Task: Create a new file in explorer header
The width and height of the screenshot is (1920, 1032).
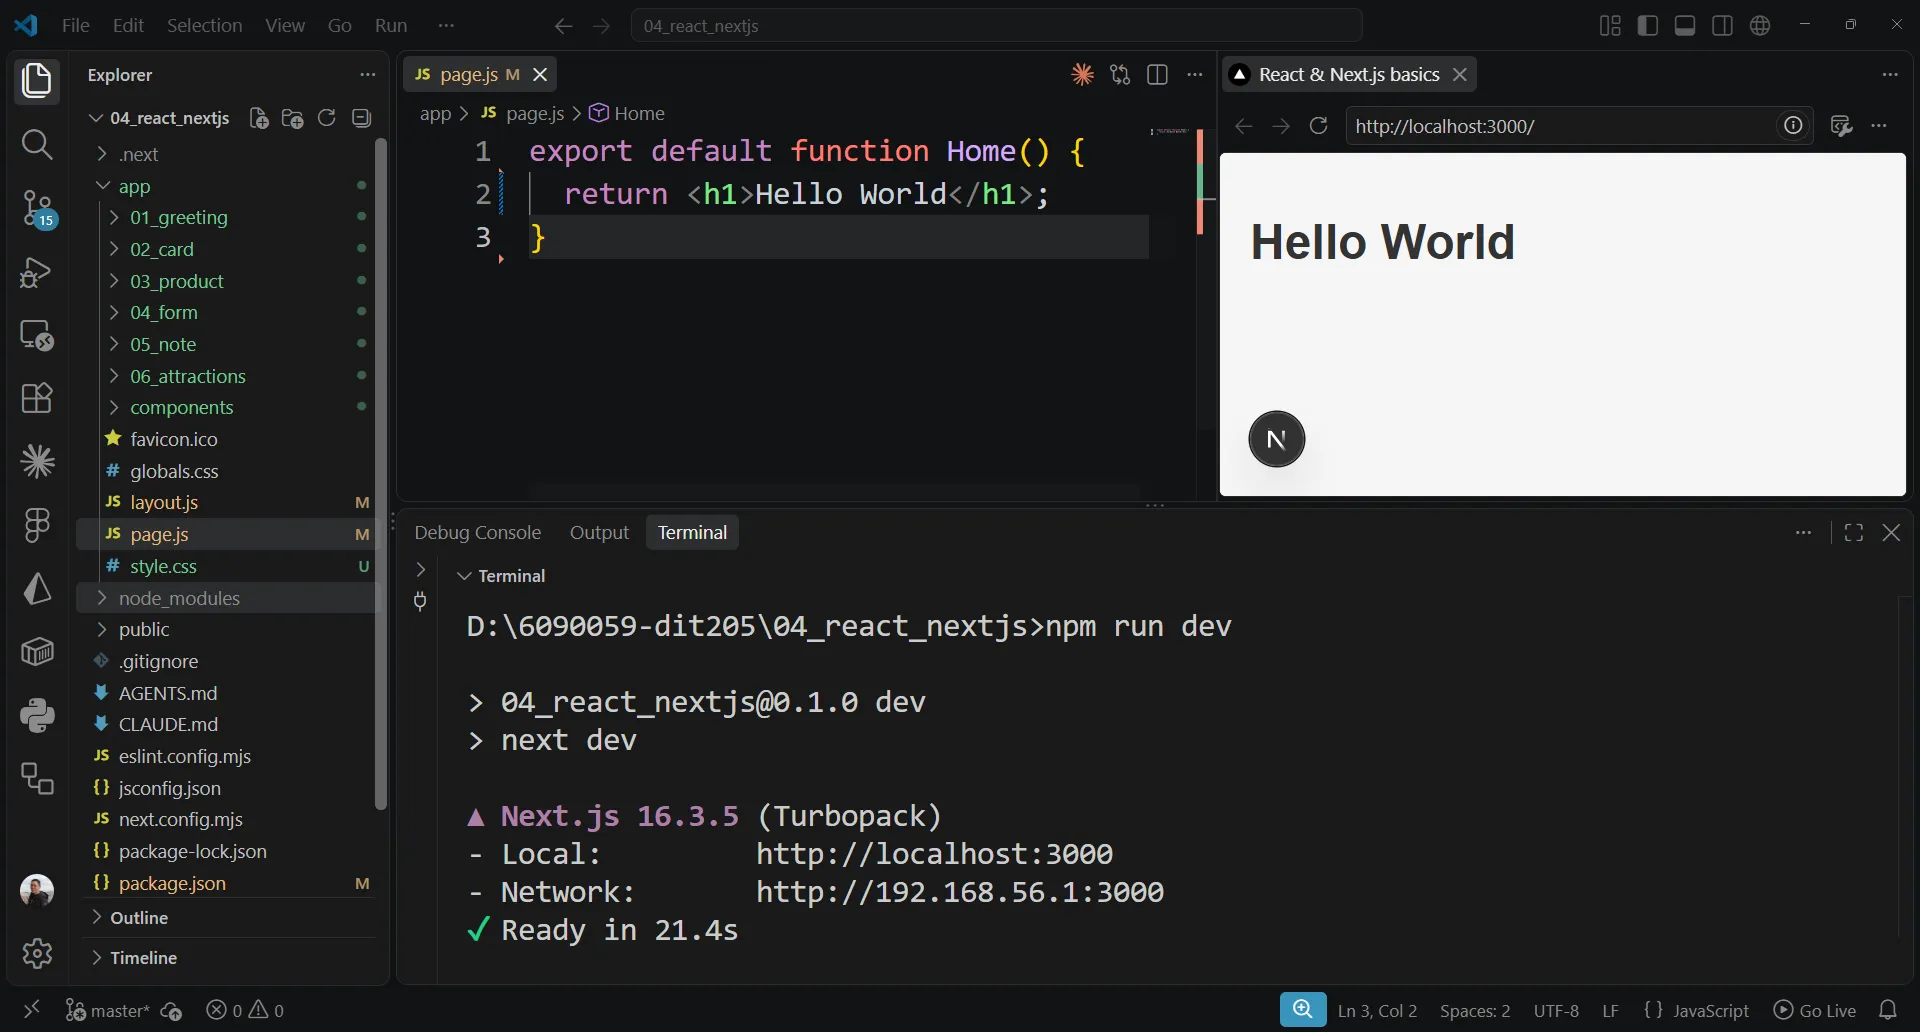Action: [259, 118]
